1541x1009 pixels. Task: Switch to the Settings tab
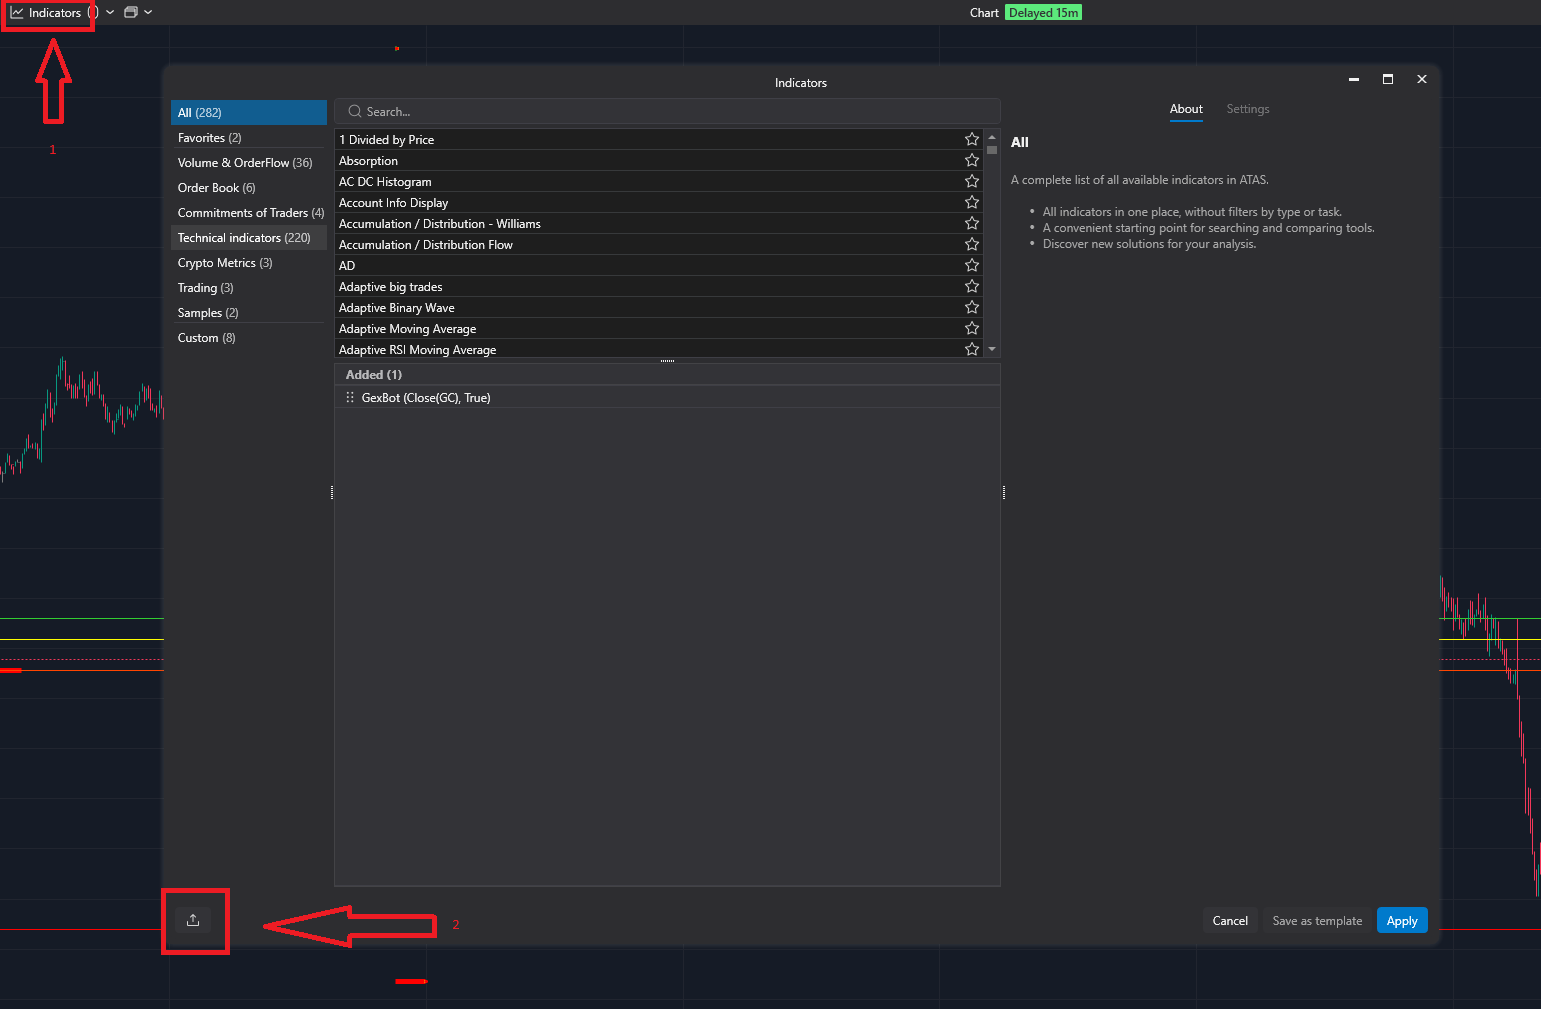tap(1248, 109)
